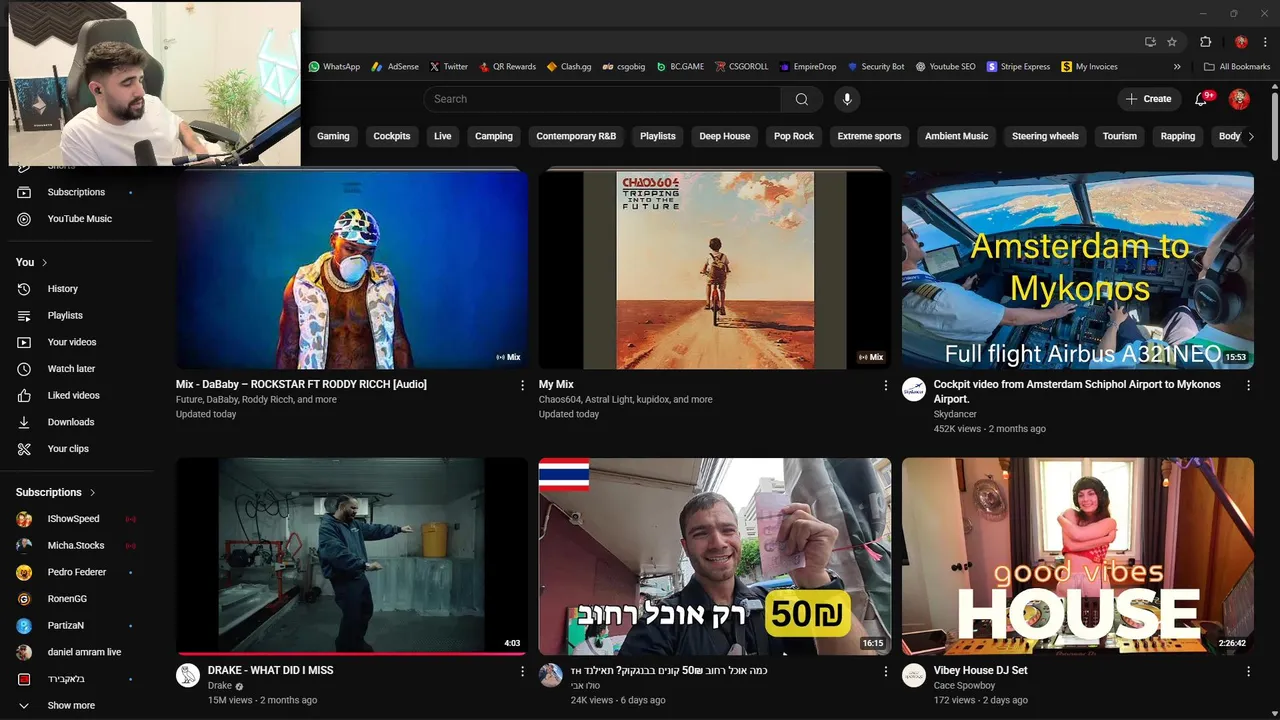This screenshot has height=720, width=1280.
Task: Expand Subscriptions section header
Action: (x=56, y=492)
